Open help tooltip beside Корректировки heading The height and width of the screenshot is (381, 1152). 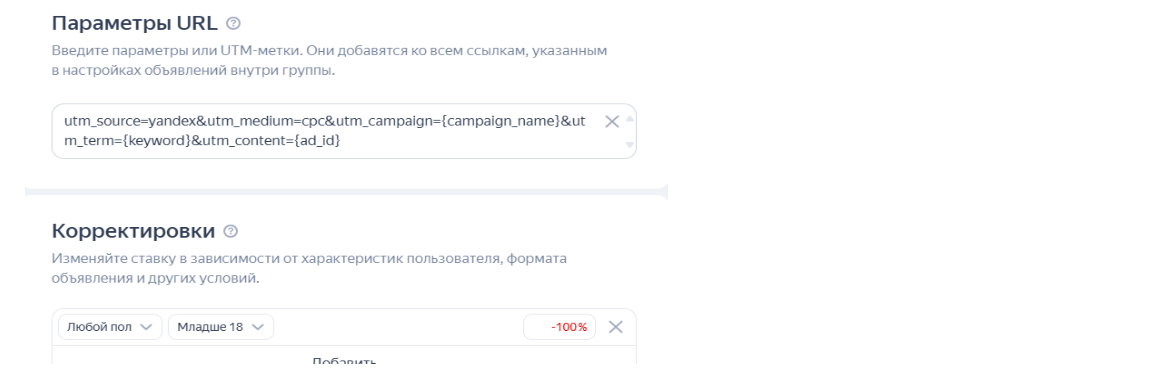pyautogui.click(x=231, y=231)
